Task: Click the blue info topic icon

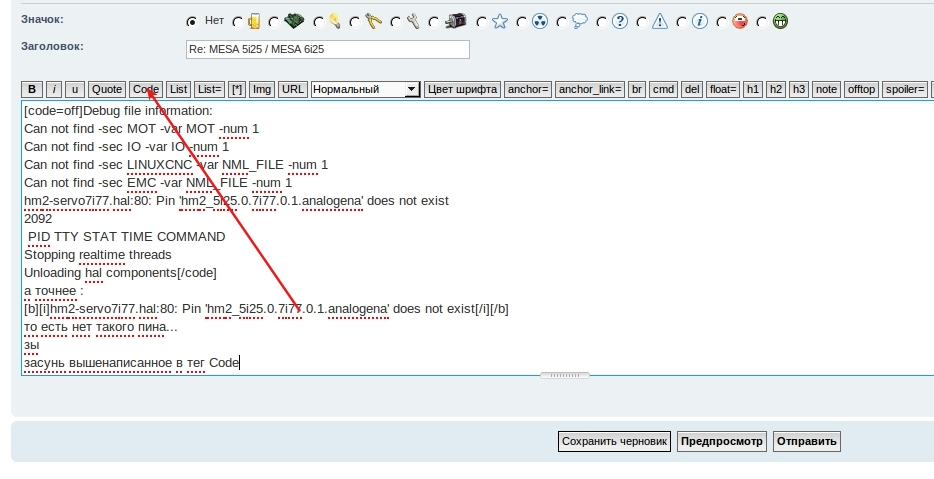Action: tap(700, 21)
